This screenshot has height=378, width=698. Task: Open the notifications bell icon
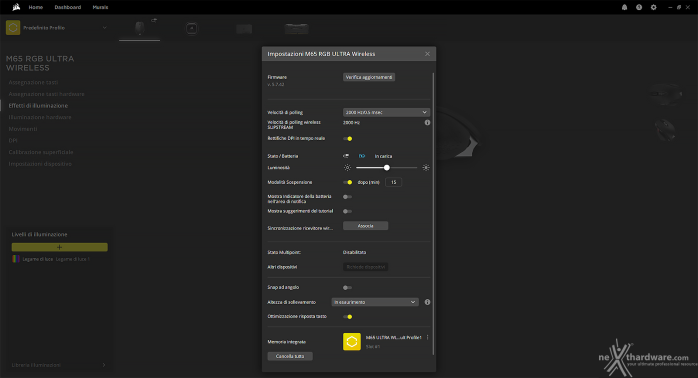point(625,7)
